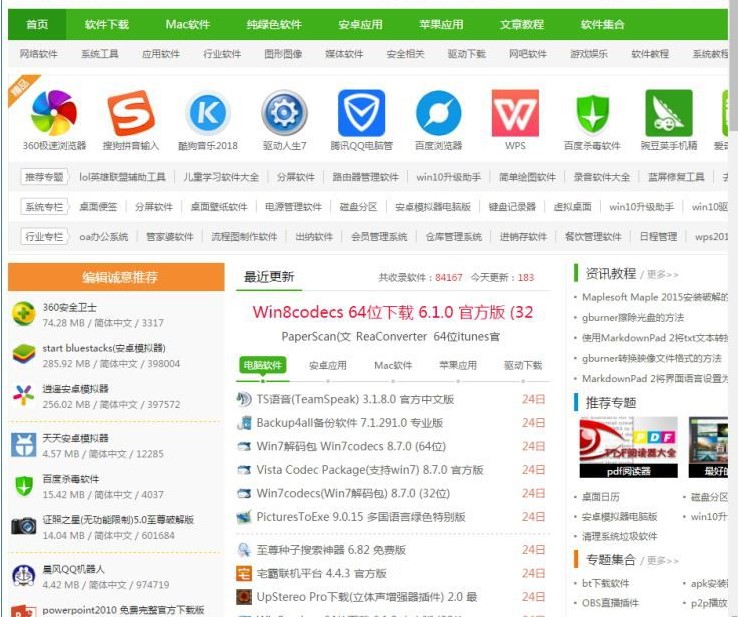The width and height of the screenshot is (738, 617).
Task: Open the 桌面便签 link
Action: [x=98, y=207]
